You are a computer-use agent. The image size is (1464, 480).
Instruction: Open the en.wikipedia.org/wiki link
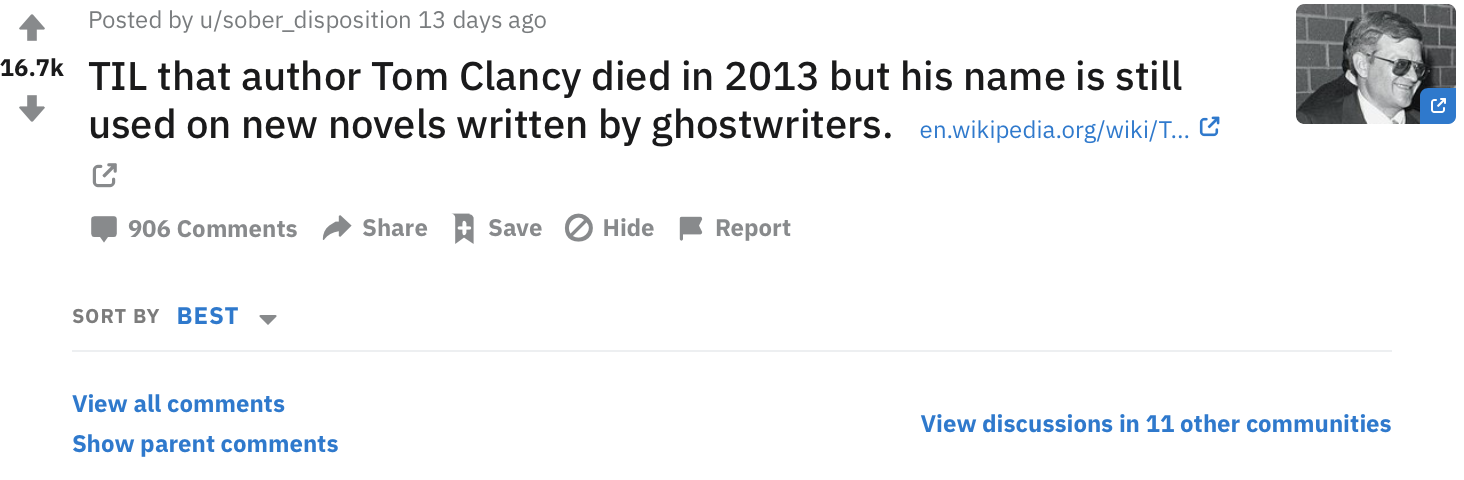[1054, 130]
